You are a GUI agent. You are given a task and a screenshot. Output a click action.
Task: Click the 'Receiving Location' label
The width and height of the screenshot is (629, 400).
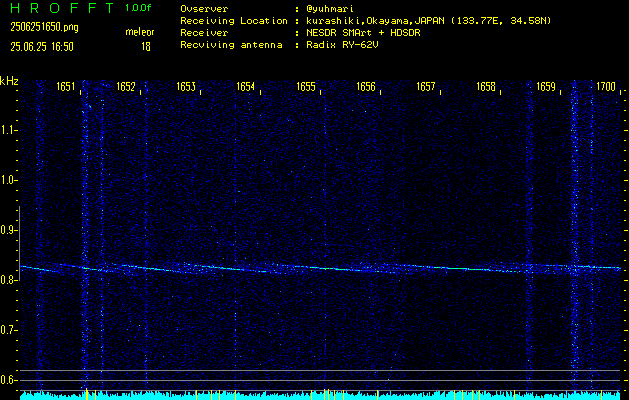(234, 21)
